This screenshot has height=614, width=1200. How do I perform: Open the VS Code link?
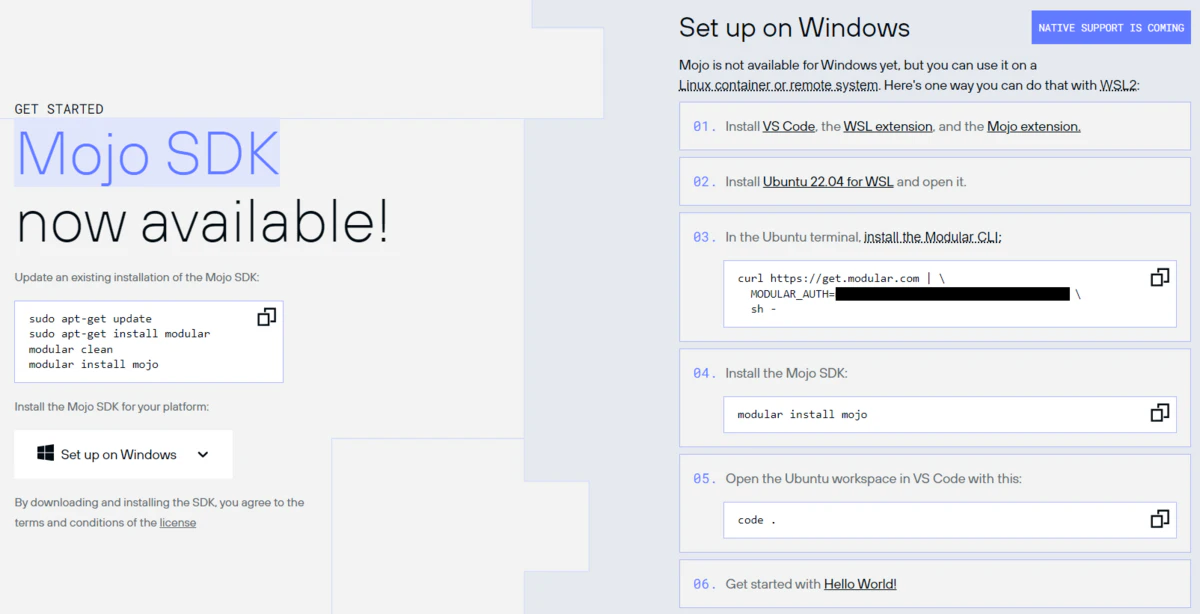[789, 127]
